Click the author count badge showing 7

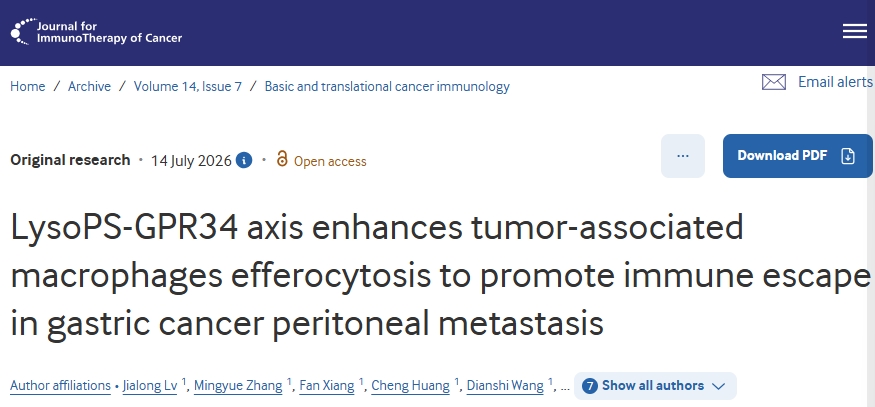[590, 386]
